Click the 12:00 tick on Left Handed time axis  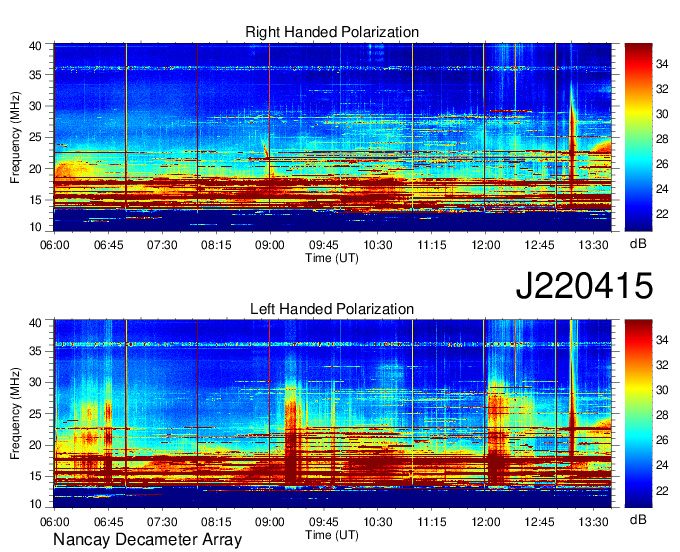tap(486, 522)
